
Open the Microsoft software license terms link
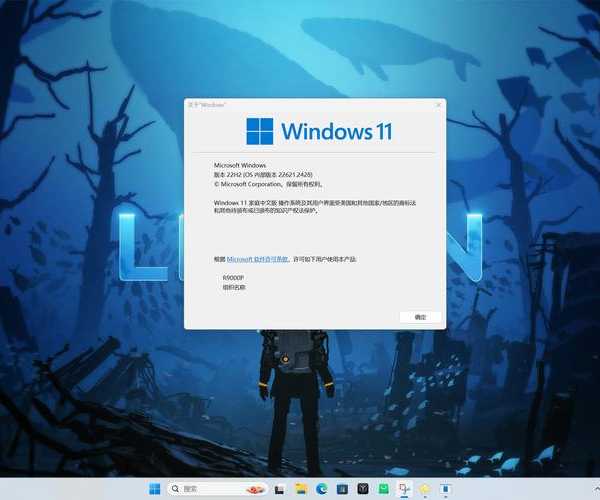[257, 259]
